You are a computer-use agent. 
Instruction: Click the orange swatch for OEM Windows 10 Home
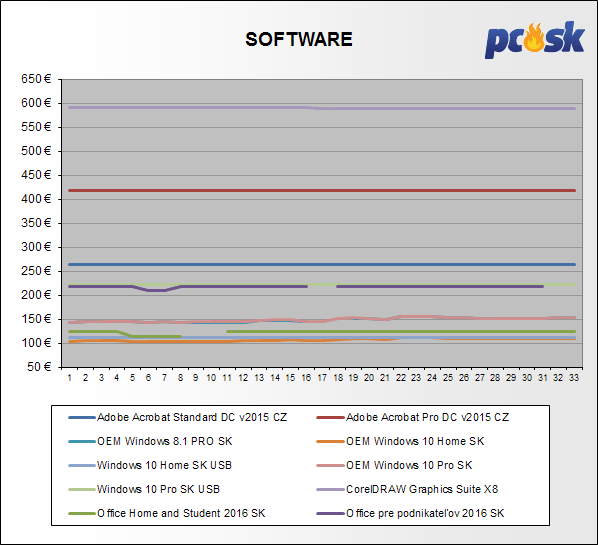click(x=330, y=442)
